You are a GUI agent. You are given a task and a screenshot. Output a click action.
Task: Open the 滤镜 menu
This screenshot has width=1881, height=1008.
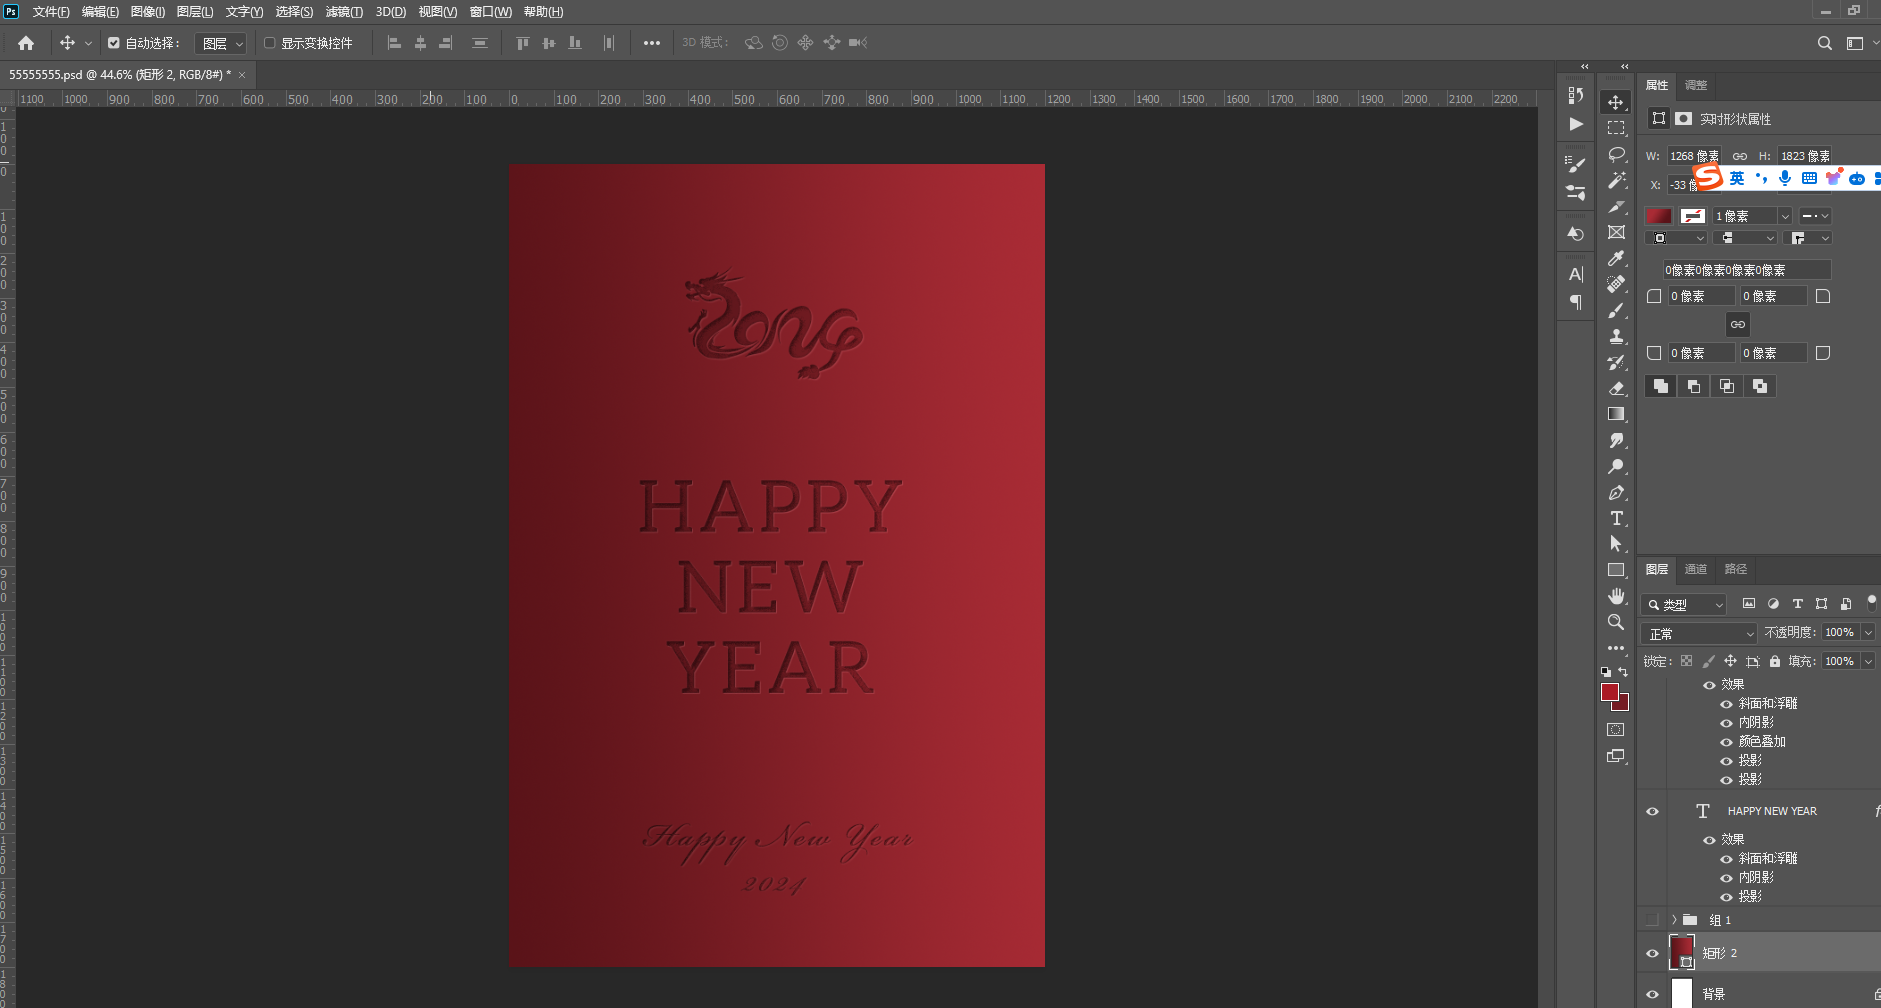tap(343, 12)
